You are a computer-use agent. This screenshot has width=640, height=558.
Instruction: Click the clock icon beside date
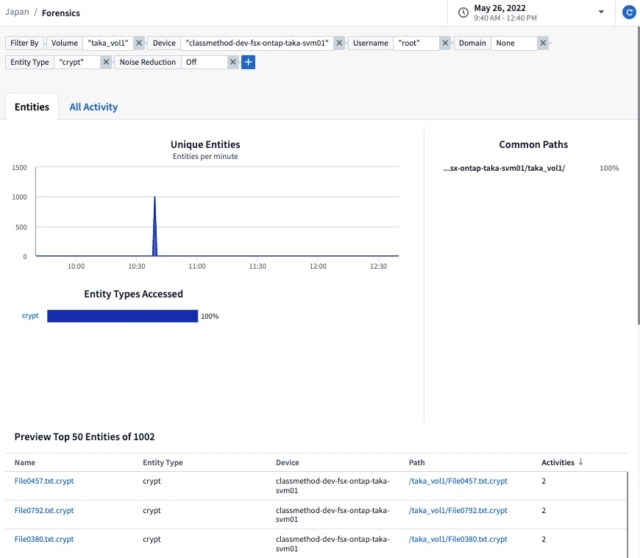pos(463,13)
